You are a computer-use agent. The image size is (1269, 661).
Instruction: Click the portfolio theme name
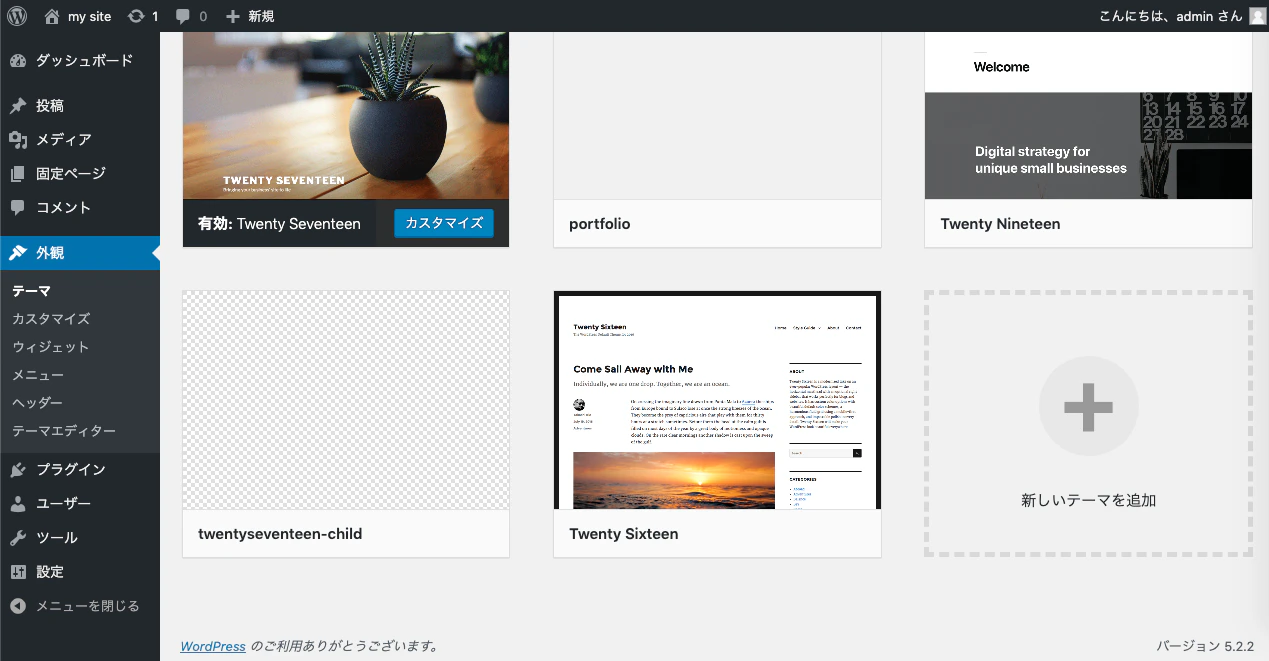pyautogui.click(x=600, y=224)
